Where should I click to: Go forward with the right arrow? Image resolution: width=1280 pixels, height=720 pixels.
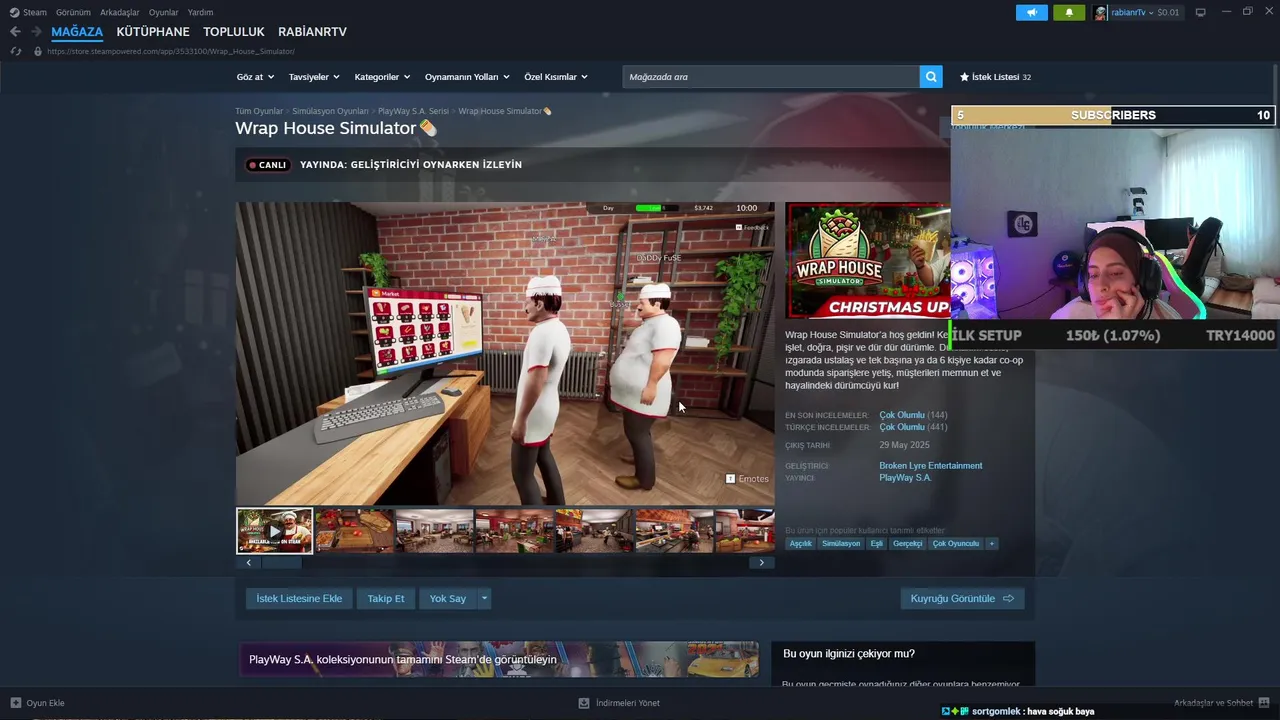[x=36, y=32]
